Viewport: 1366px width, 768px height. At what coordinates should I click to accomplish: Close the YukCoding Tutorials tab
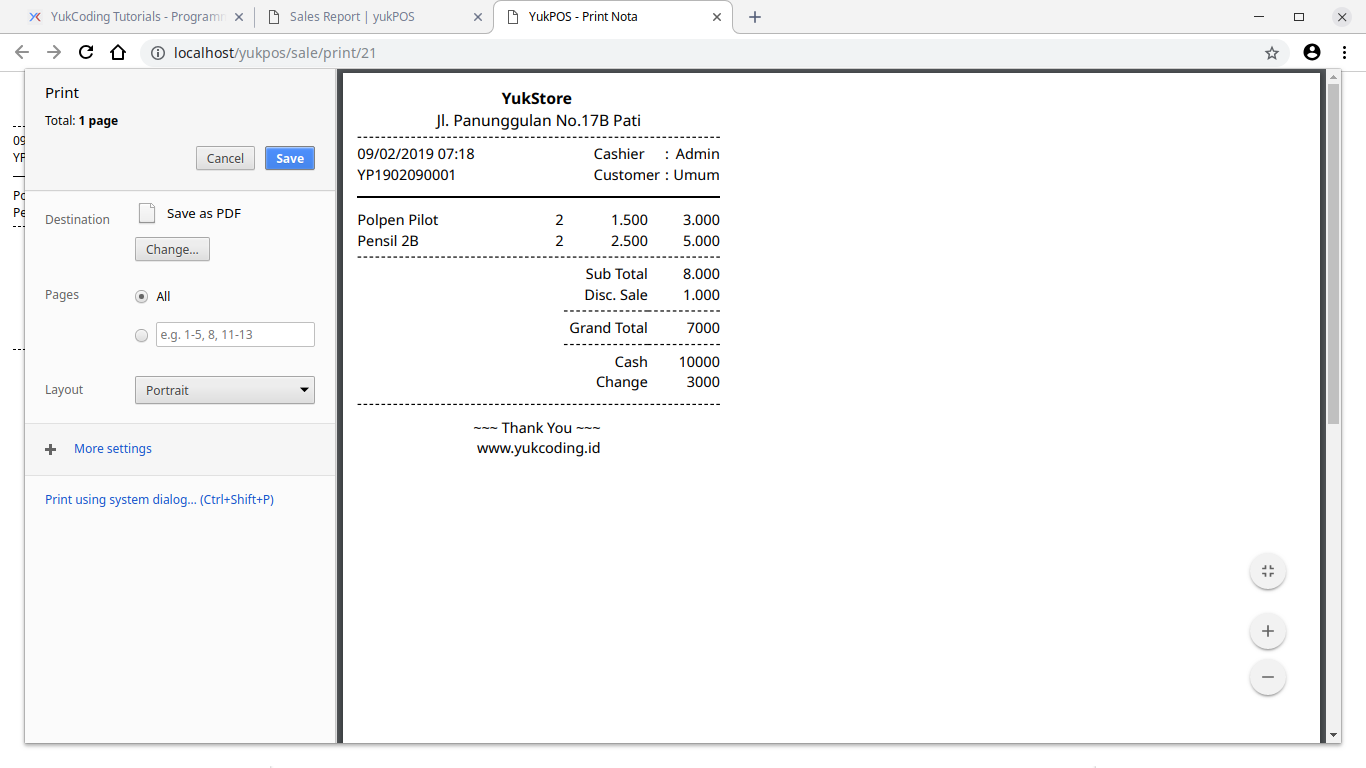238,17
